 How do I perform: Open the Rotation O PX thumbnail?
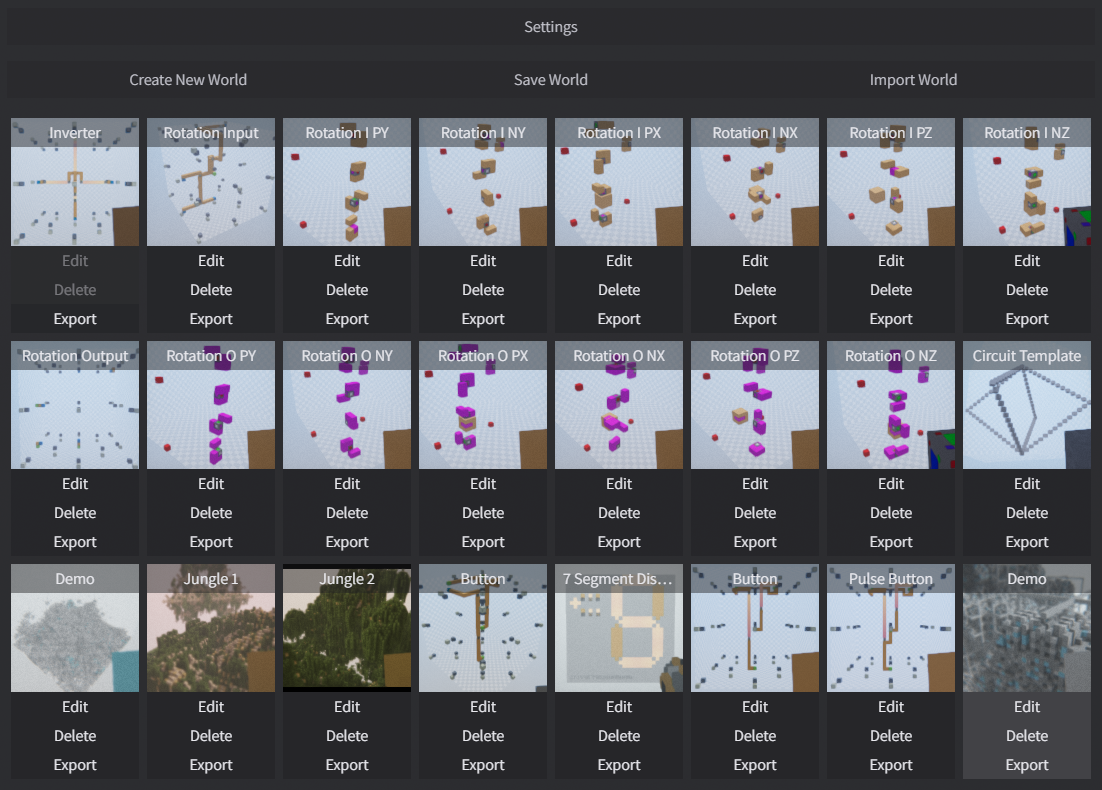click(x=483, y=405)
